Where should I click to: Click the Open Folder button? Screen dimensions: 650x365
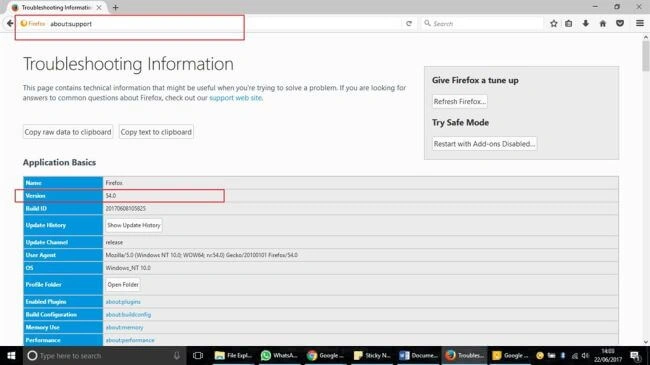pyautogui.click(x=123, y=285)
